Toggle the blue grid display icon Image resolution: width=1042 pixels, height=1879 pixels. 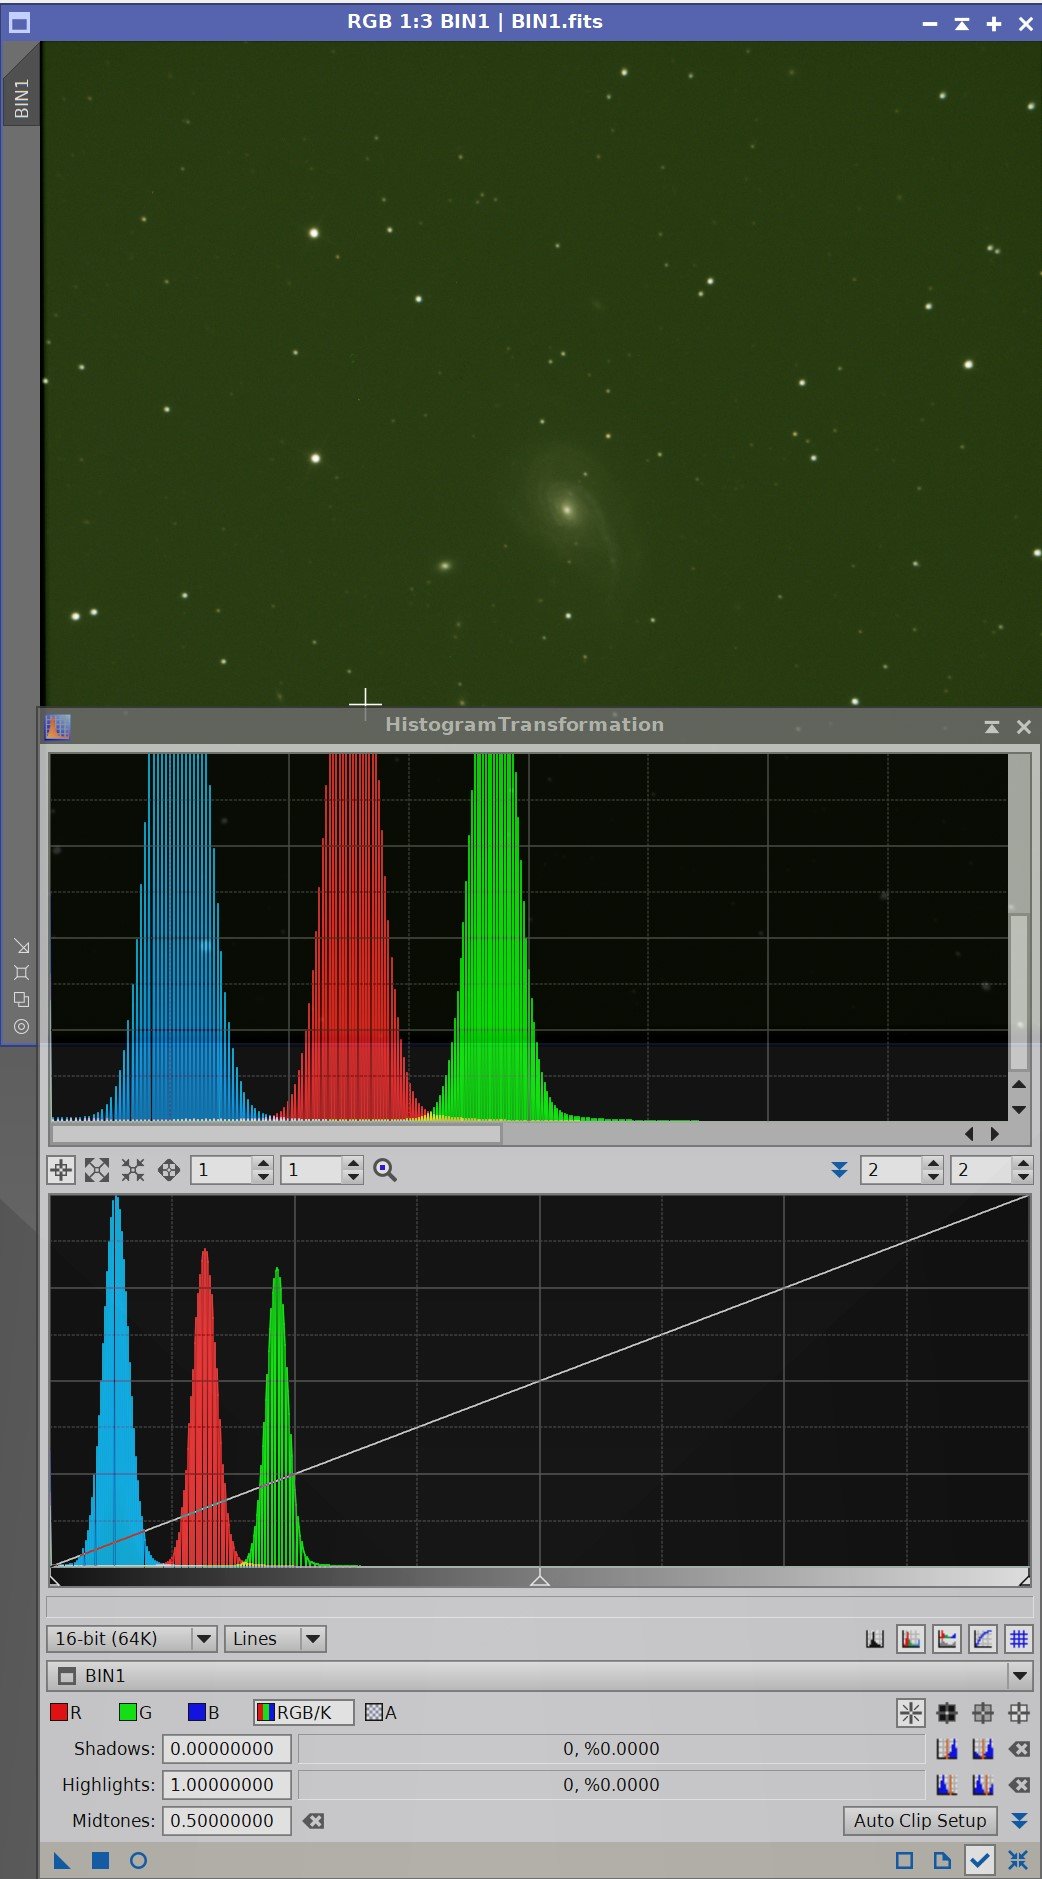1019,1639
